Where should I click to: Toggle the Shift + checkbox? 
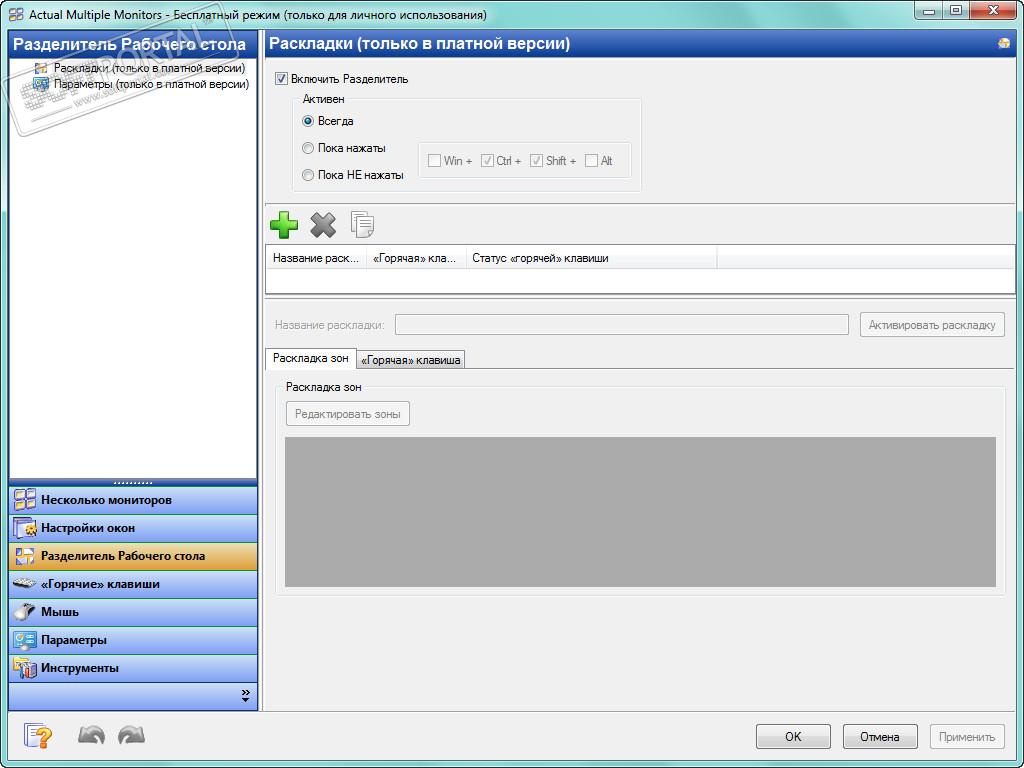(537, 161)
